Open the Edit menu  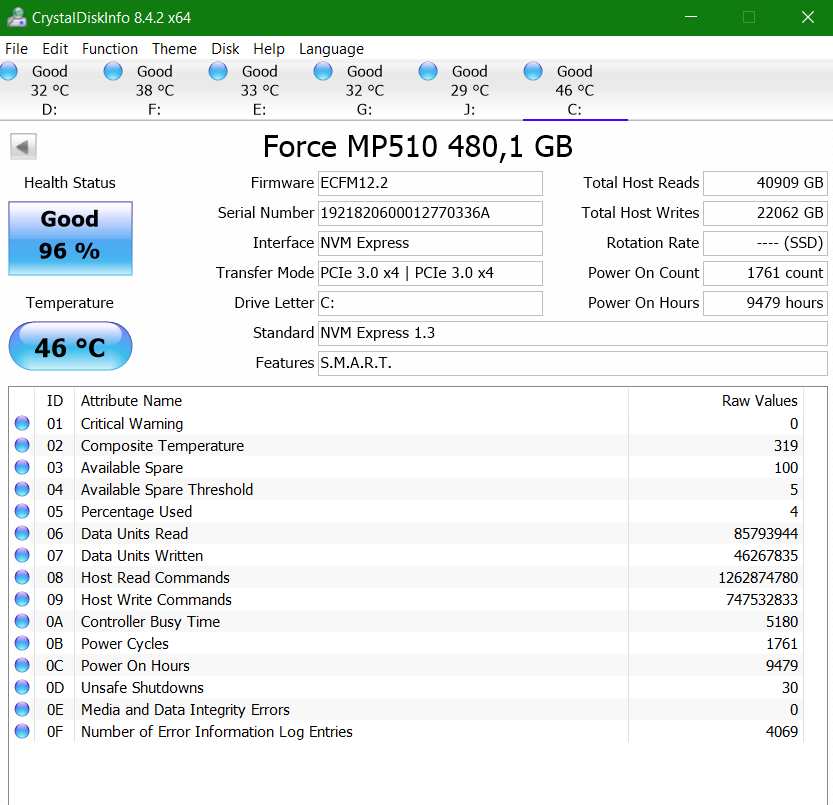pyautogui.click(x=55, y=49)
